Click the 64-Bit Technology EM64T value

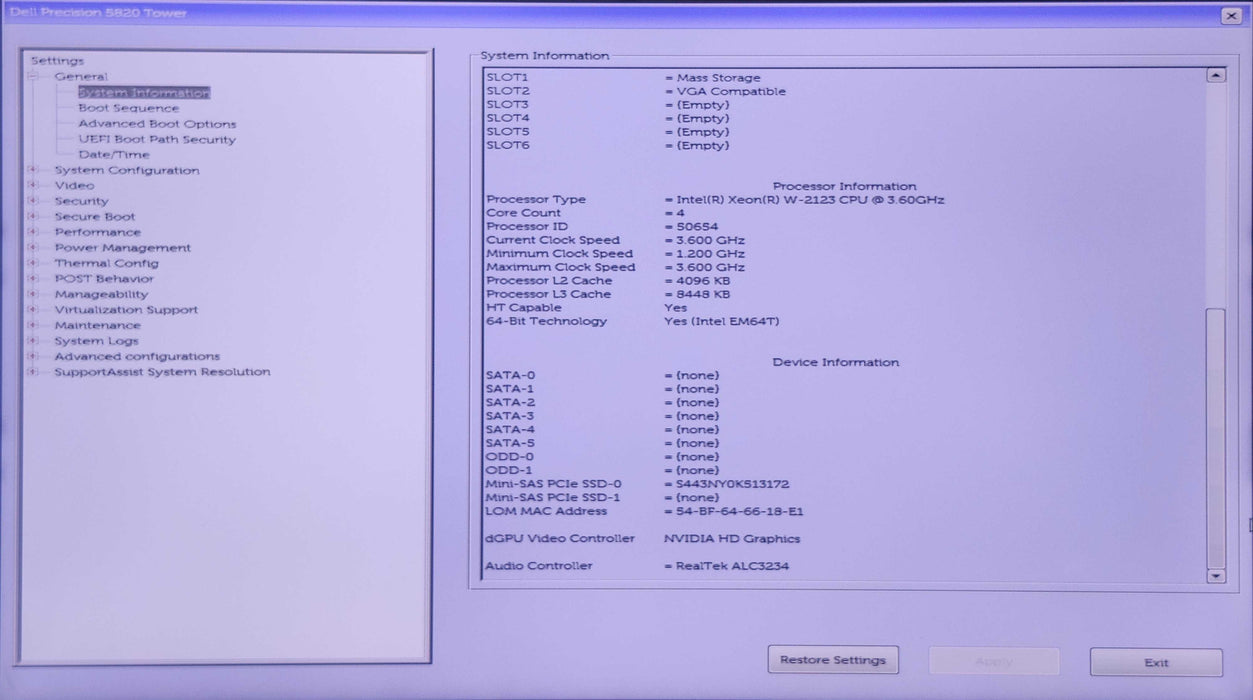pos(721,321)
